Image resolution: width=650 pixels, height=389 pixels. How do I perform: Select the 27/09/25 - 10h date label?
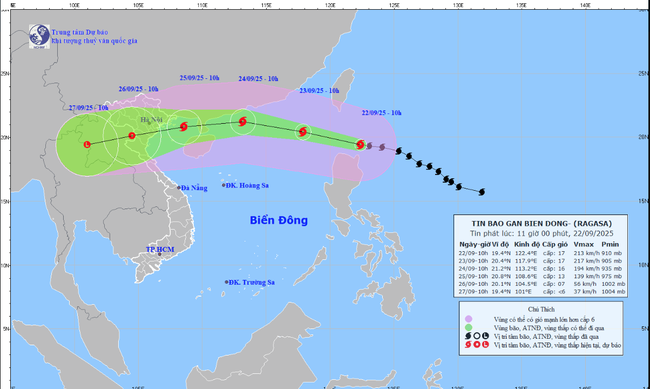[89, 108]
